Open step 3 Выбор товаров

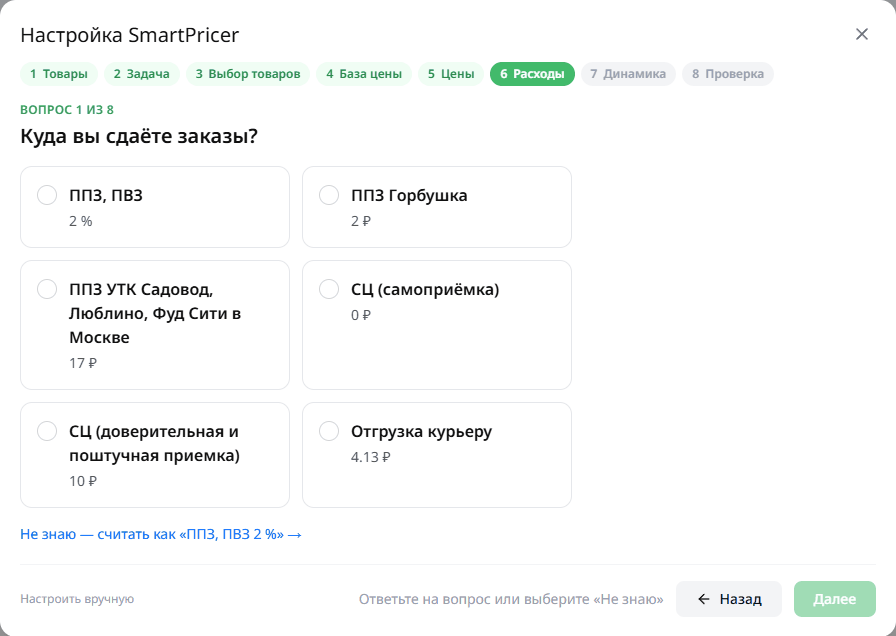tap(248, 74)
